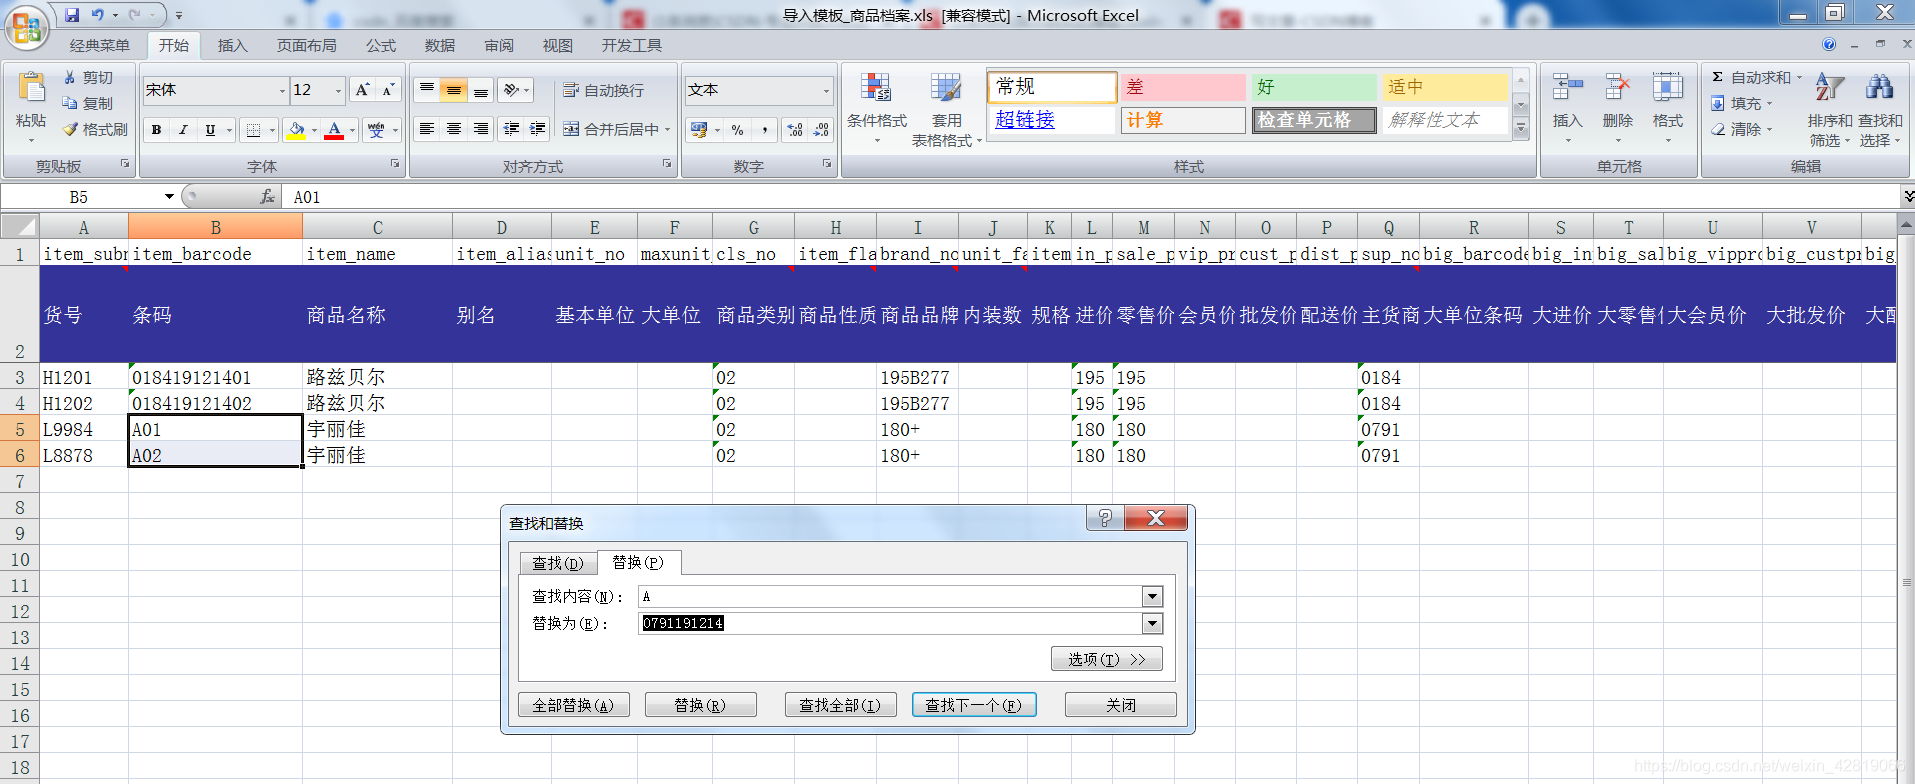Expand the Name Box dropdown arrow
This screenshot has height=784, width=1915.
[x=169, y=197]
